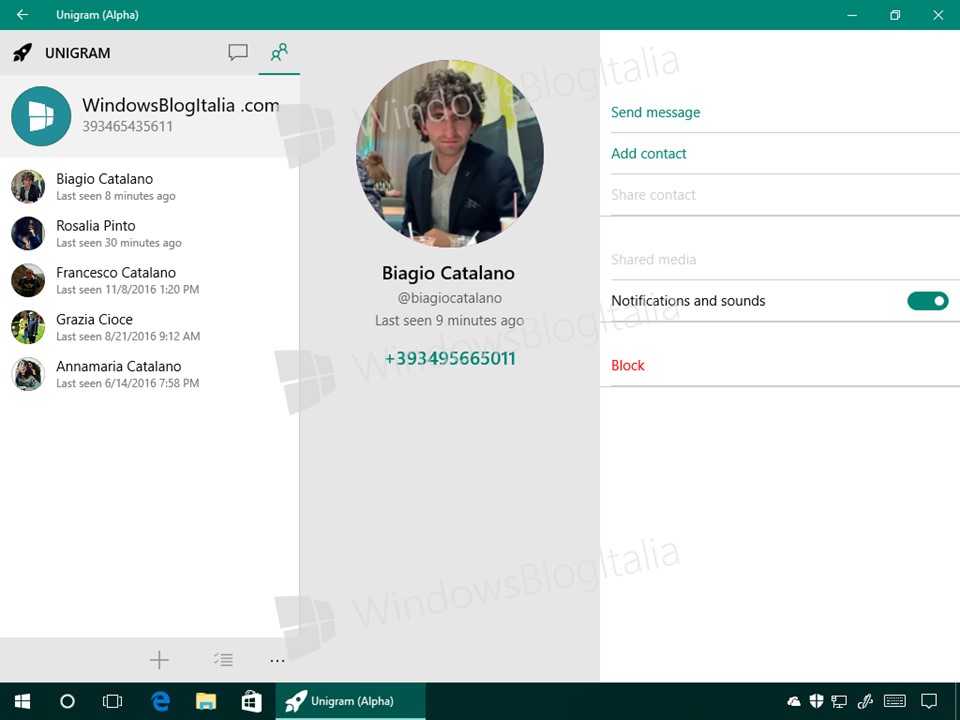Image resolution: width=960 pixels, height=720 pixels.
Task: Open Windows Defender shield tray icon
Action: click(x=816, y=701)
